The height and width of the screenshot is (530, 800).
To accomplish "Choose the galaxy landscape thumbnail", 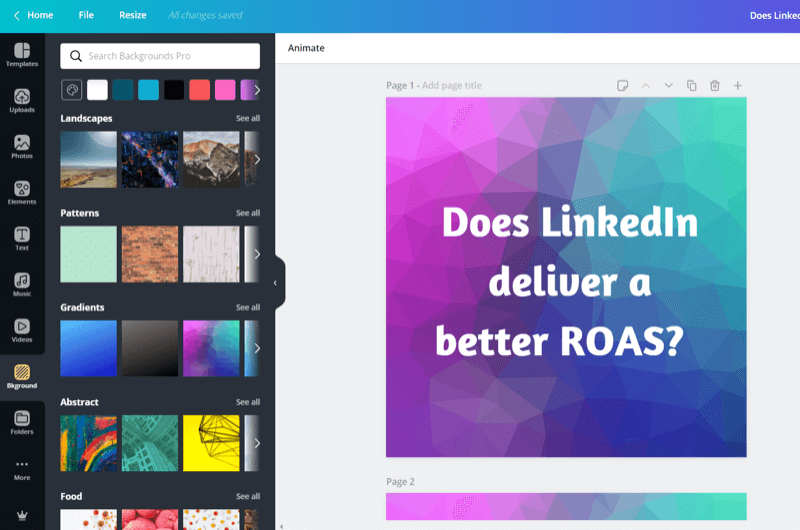I will tap(150, 160).
